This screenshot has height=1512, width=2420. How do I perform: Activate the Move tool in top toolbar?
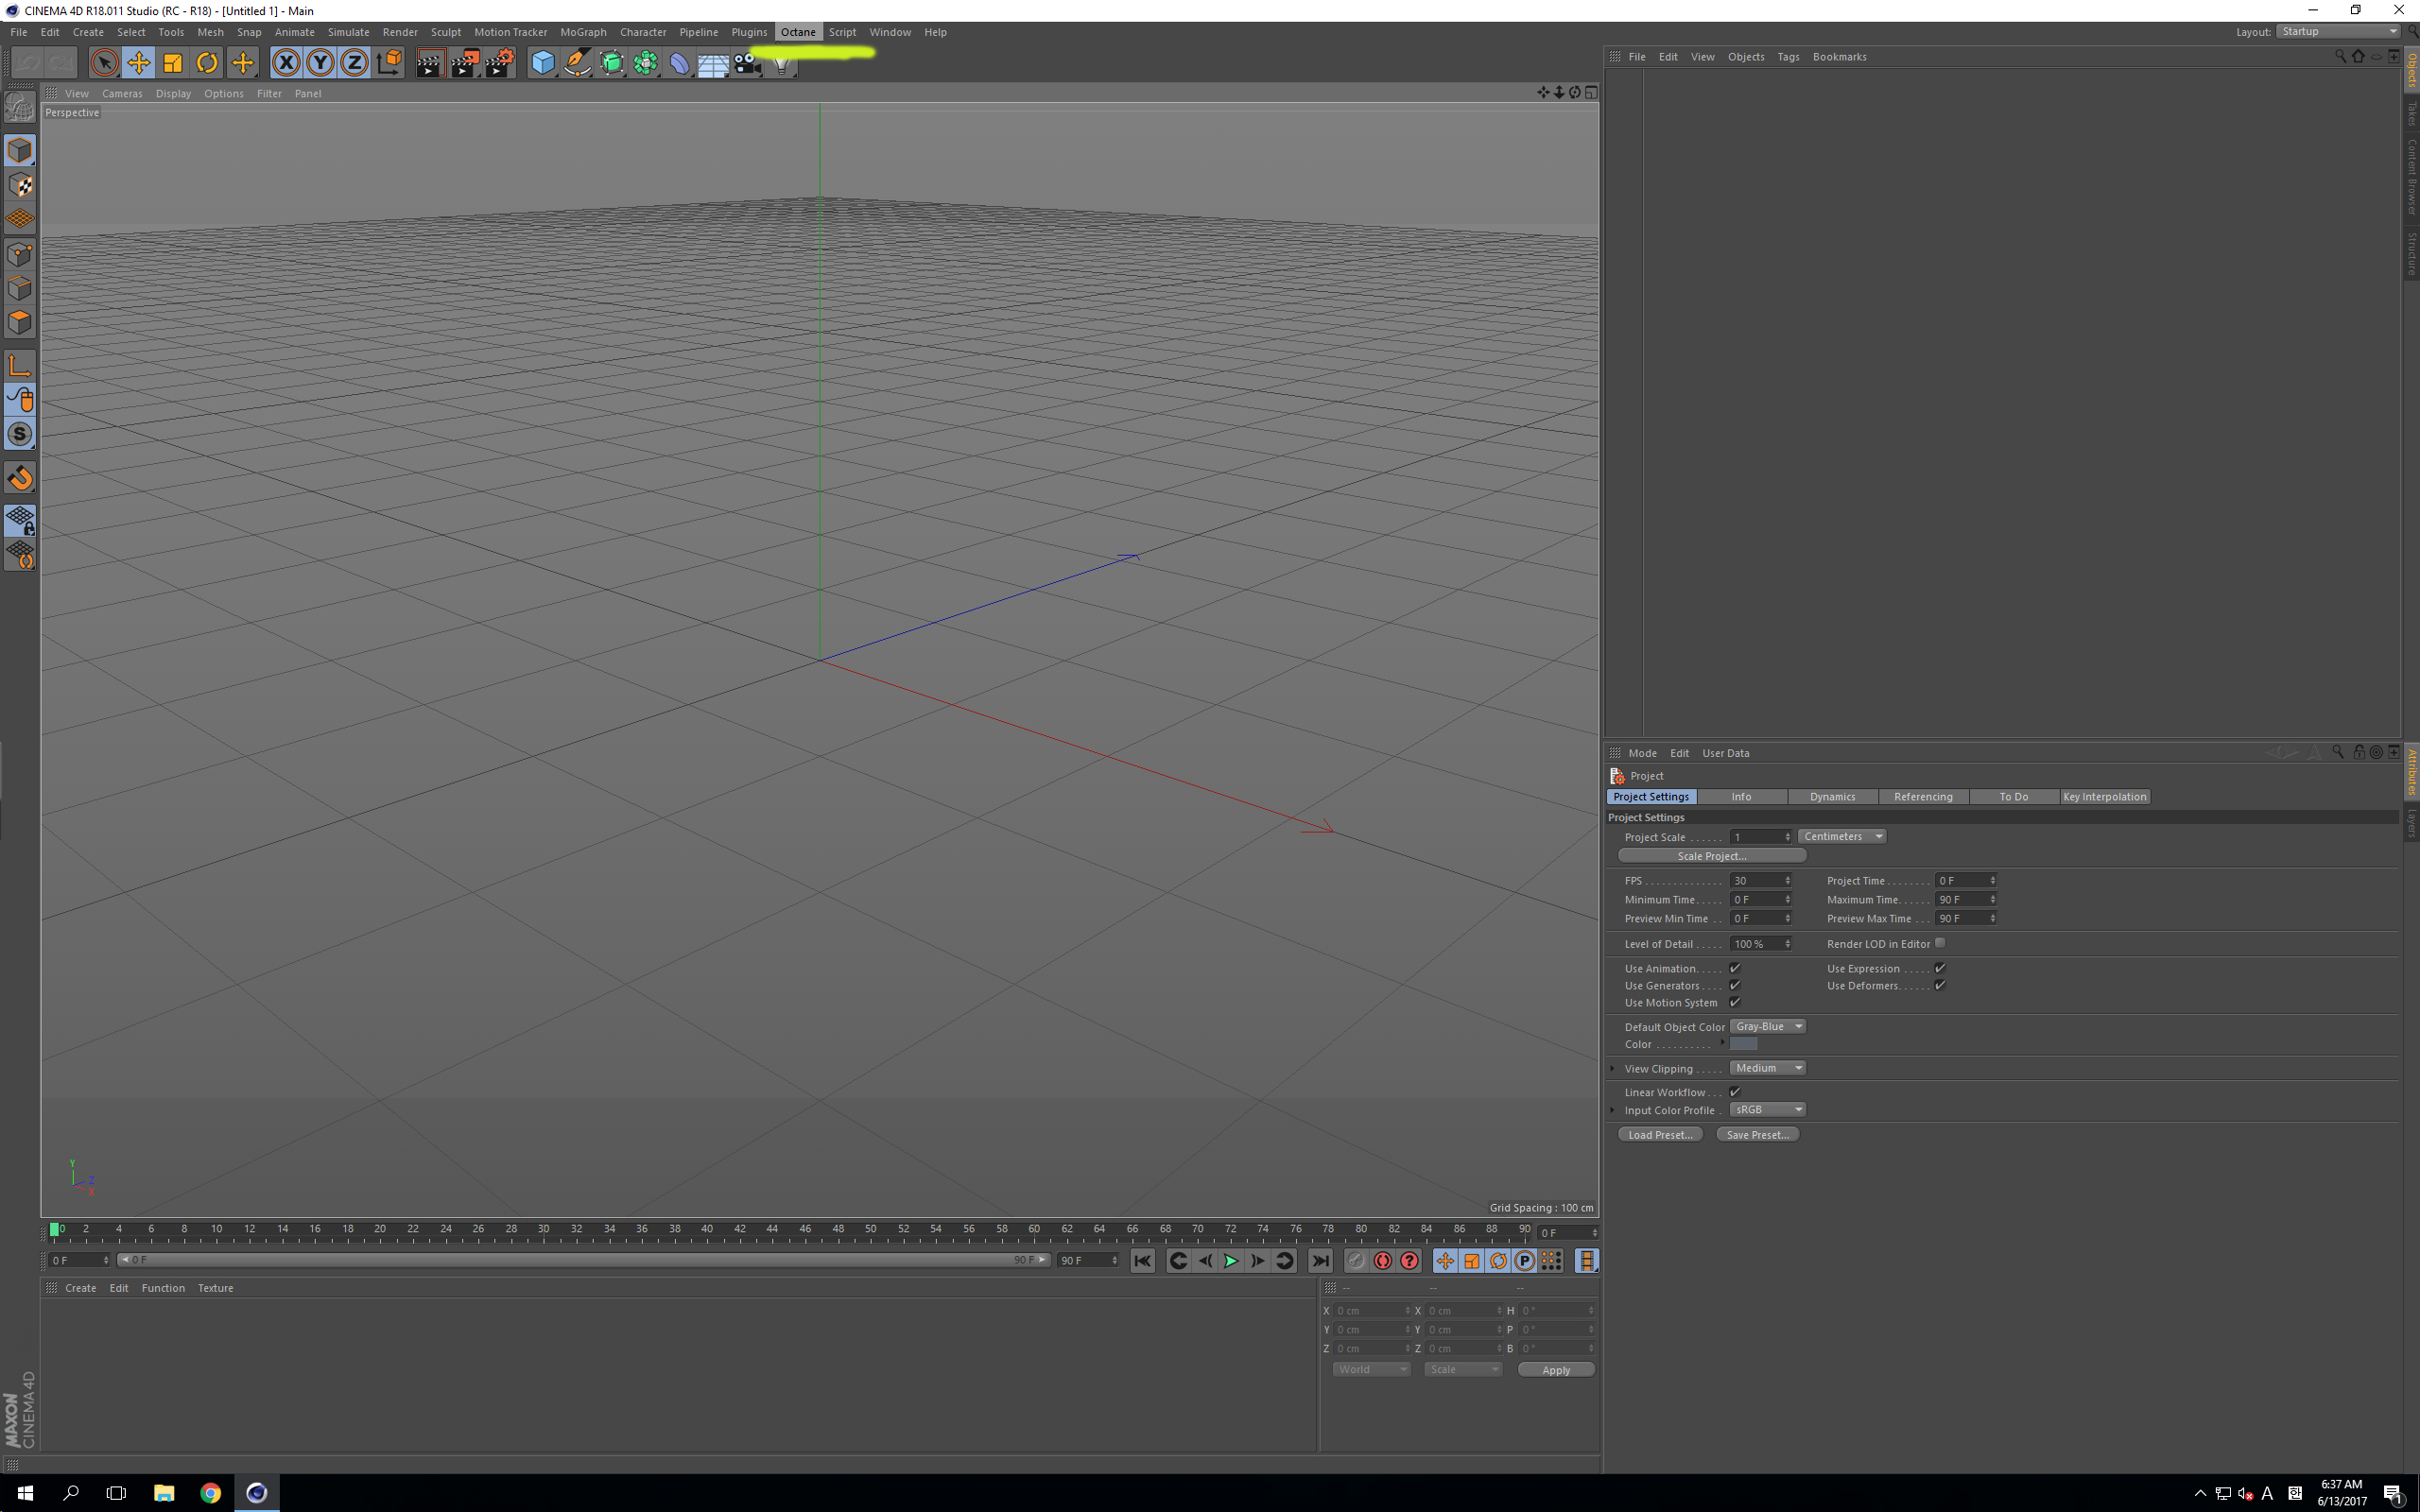[138, 63]
